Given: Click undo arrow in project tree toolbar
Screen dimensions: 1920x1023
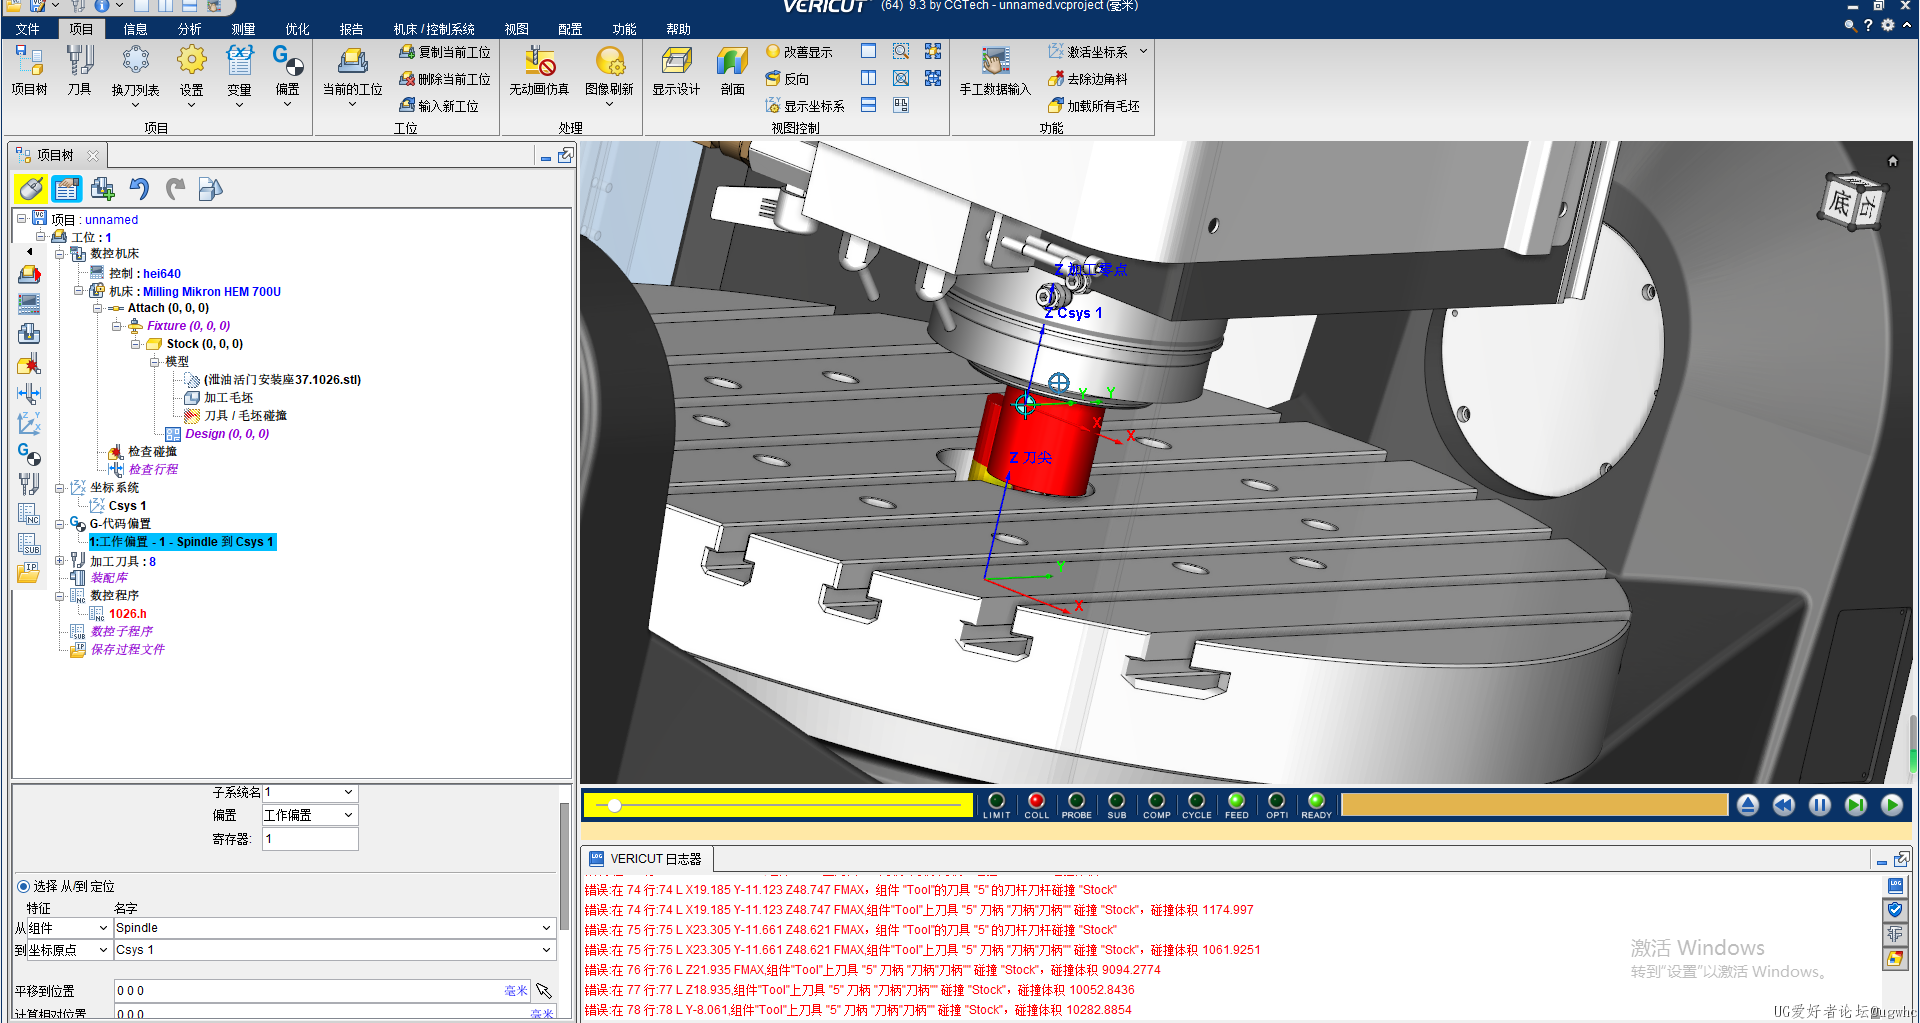Looking at the screenshot, I should (138, 188).
